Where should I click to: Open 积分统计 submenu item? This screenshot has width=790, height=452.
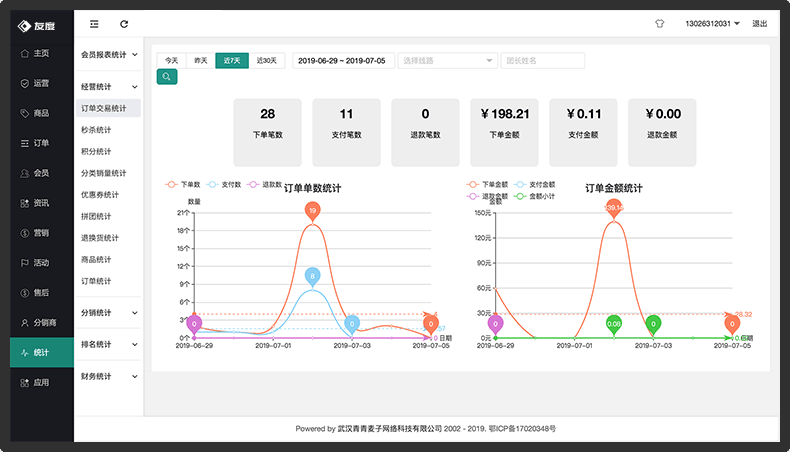(108, 152)
